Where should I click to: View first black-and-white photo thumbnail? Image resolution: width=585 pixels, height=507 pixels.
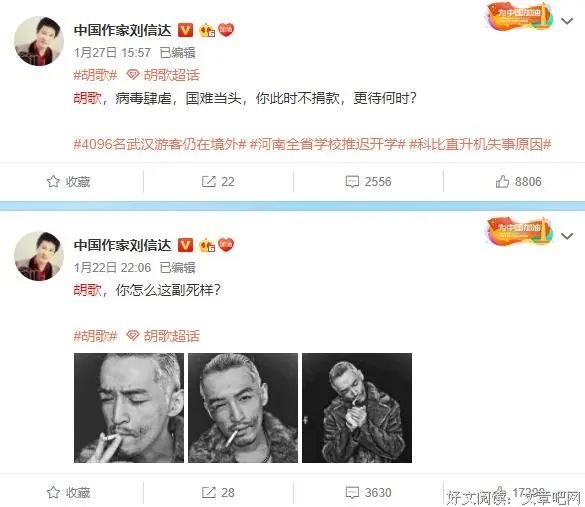[x=129, y=408]
